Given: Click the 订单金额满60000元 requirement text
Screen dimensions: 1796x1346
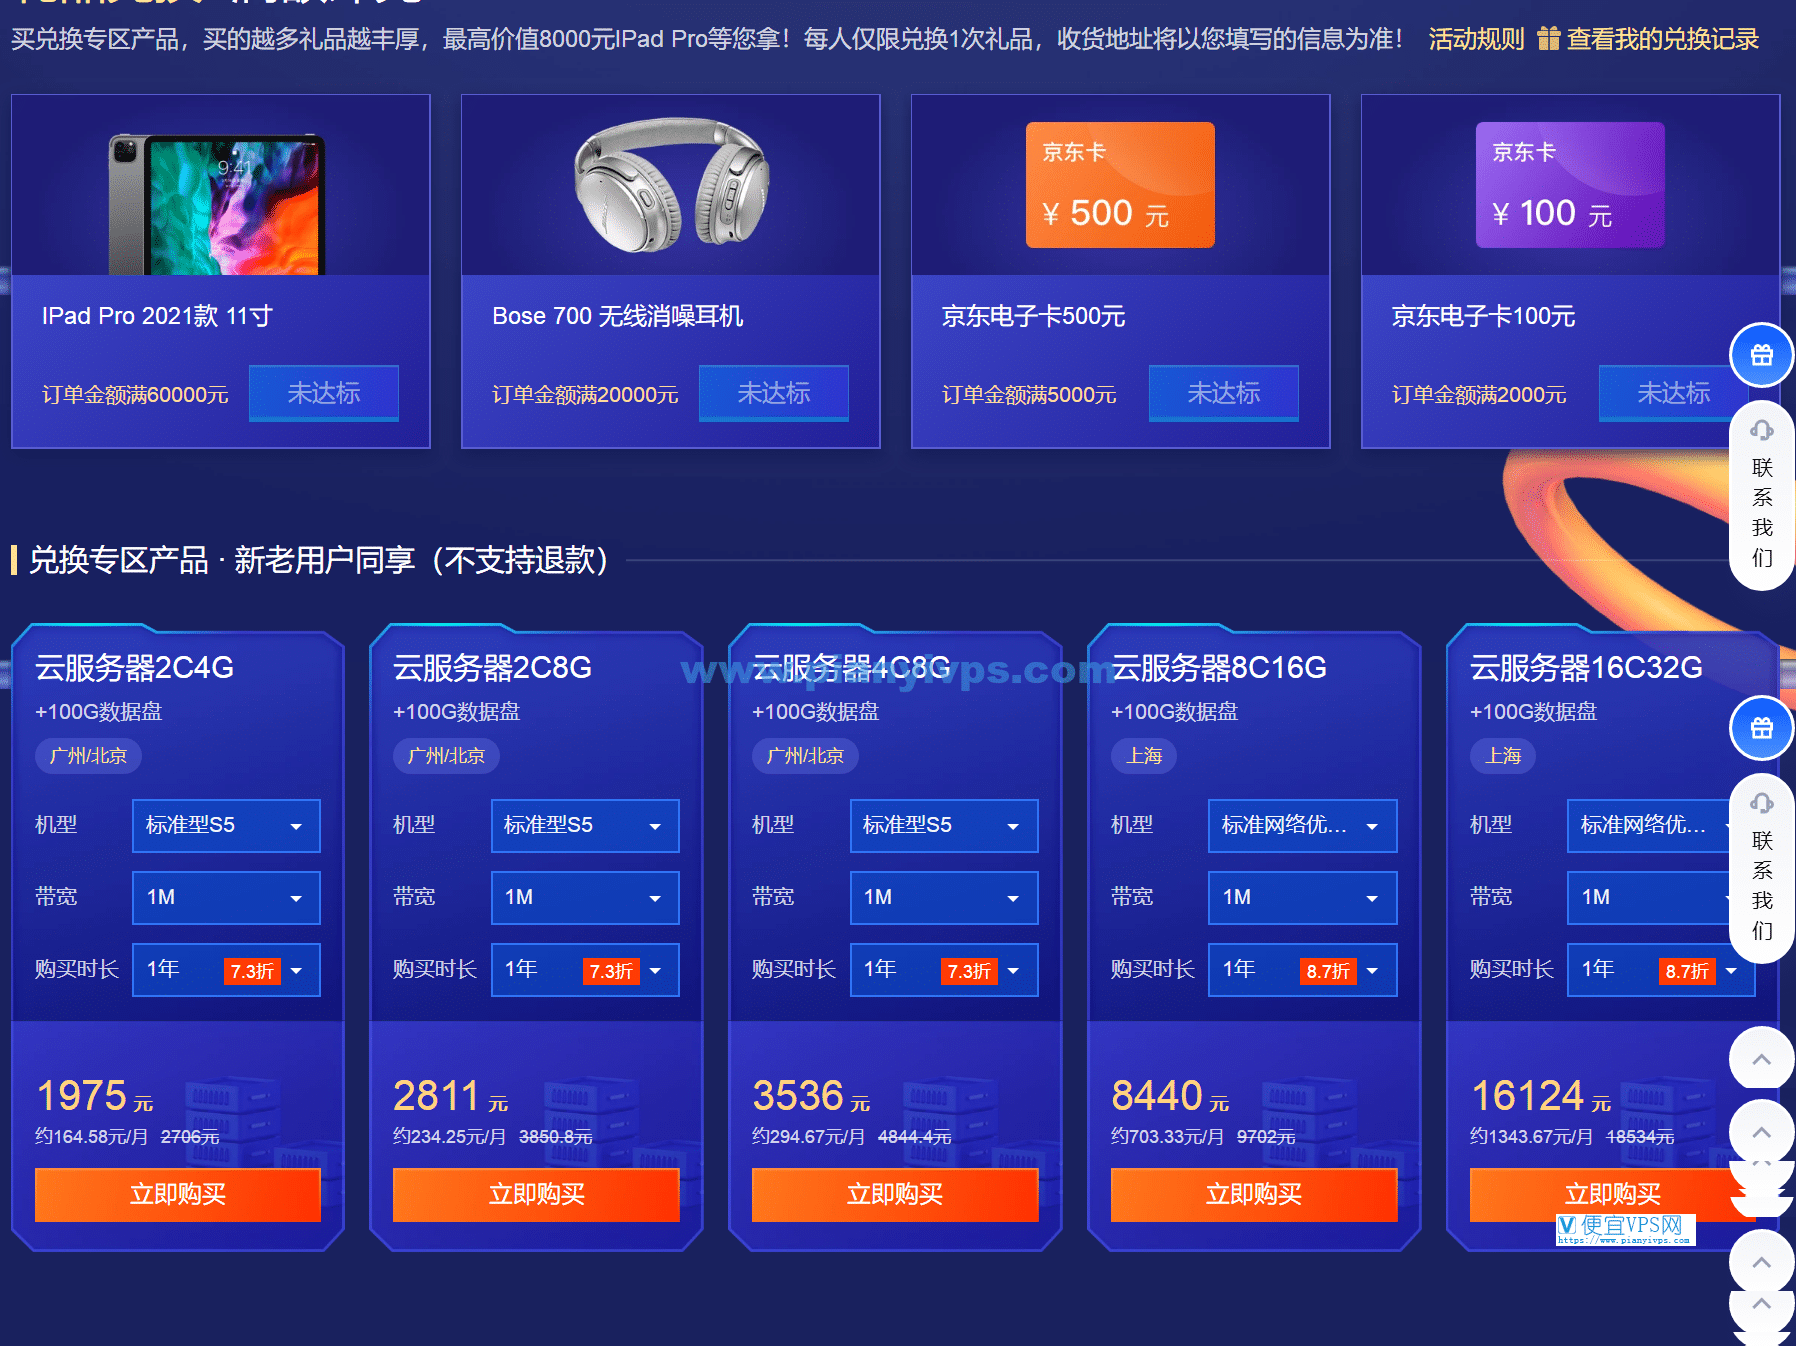Looking at the screenshot, I should [135, 395].
